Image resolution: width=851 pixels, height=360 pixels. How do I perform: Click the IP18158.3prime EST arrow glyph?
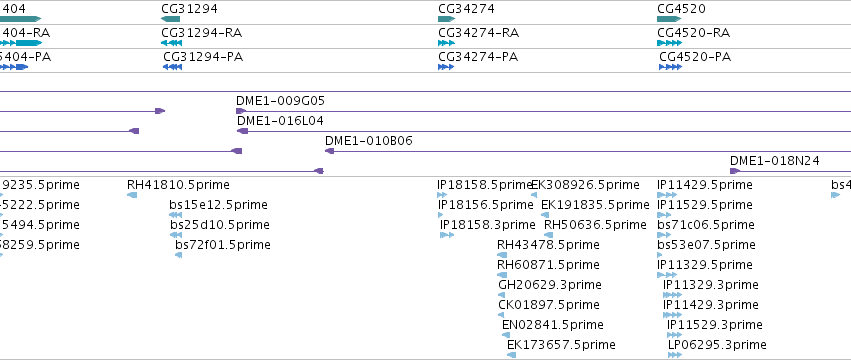coord(447,235)
